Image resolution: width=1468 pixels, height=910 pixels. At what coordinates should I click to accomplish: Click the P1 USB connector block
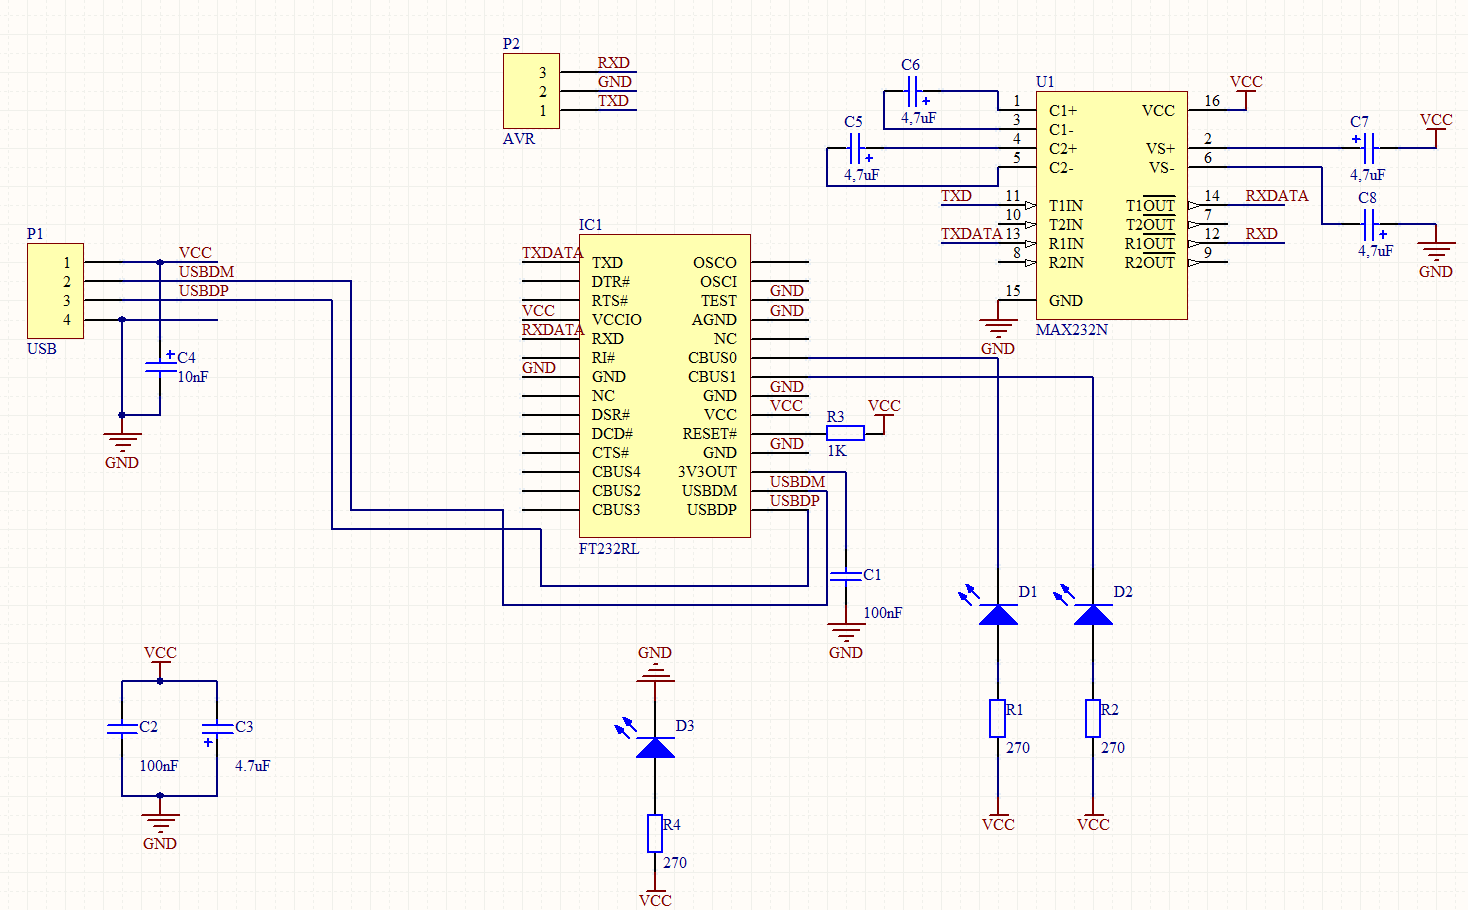[55, 291]
